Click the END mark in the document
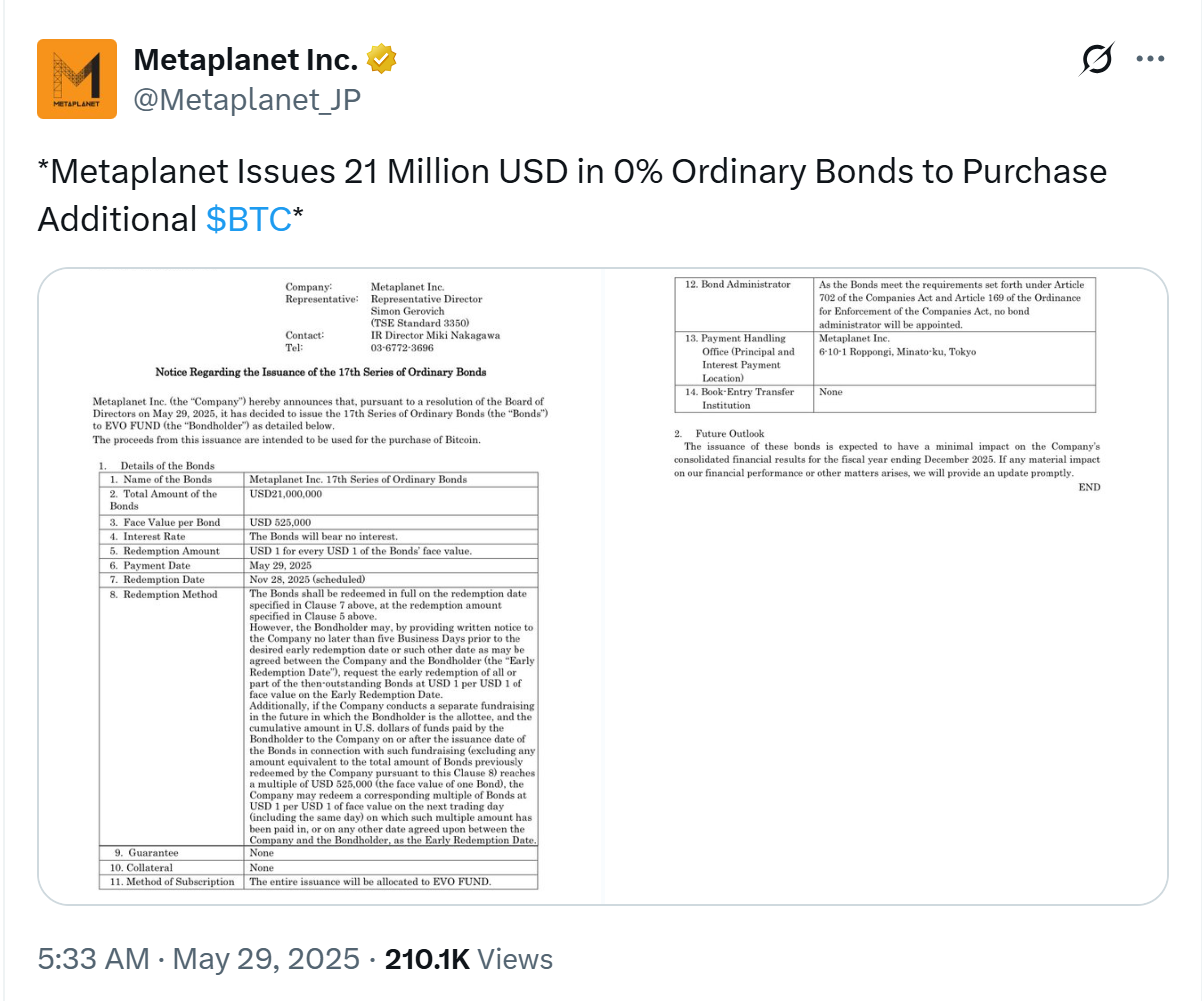The width and height of the screenshot is (1202, 1001). pos(1089,487)
